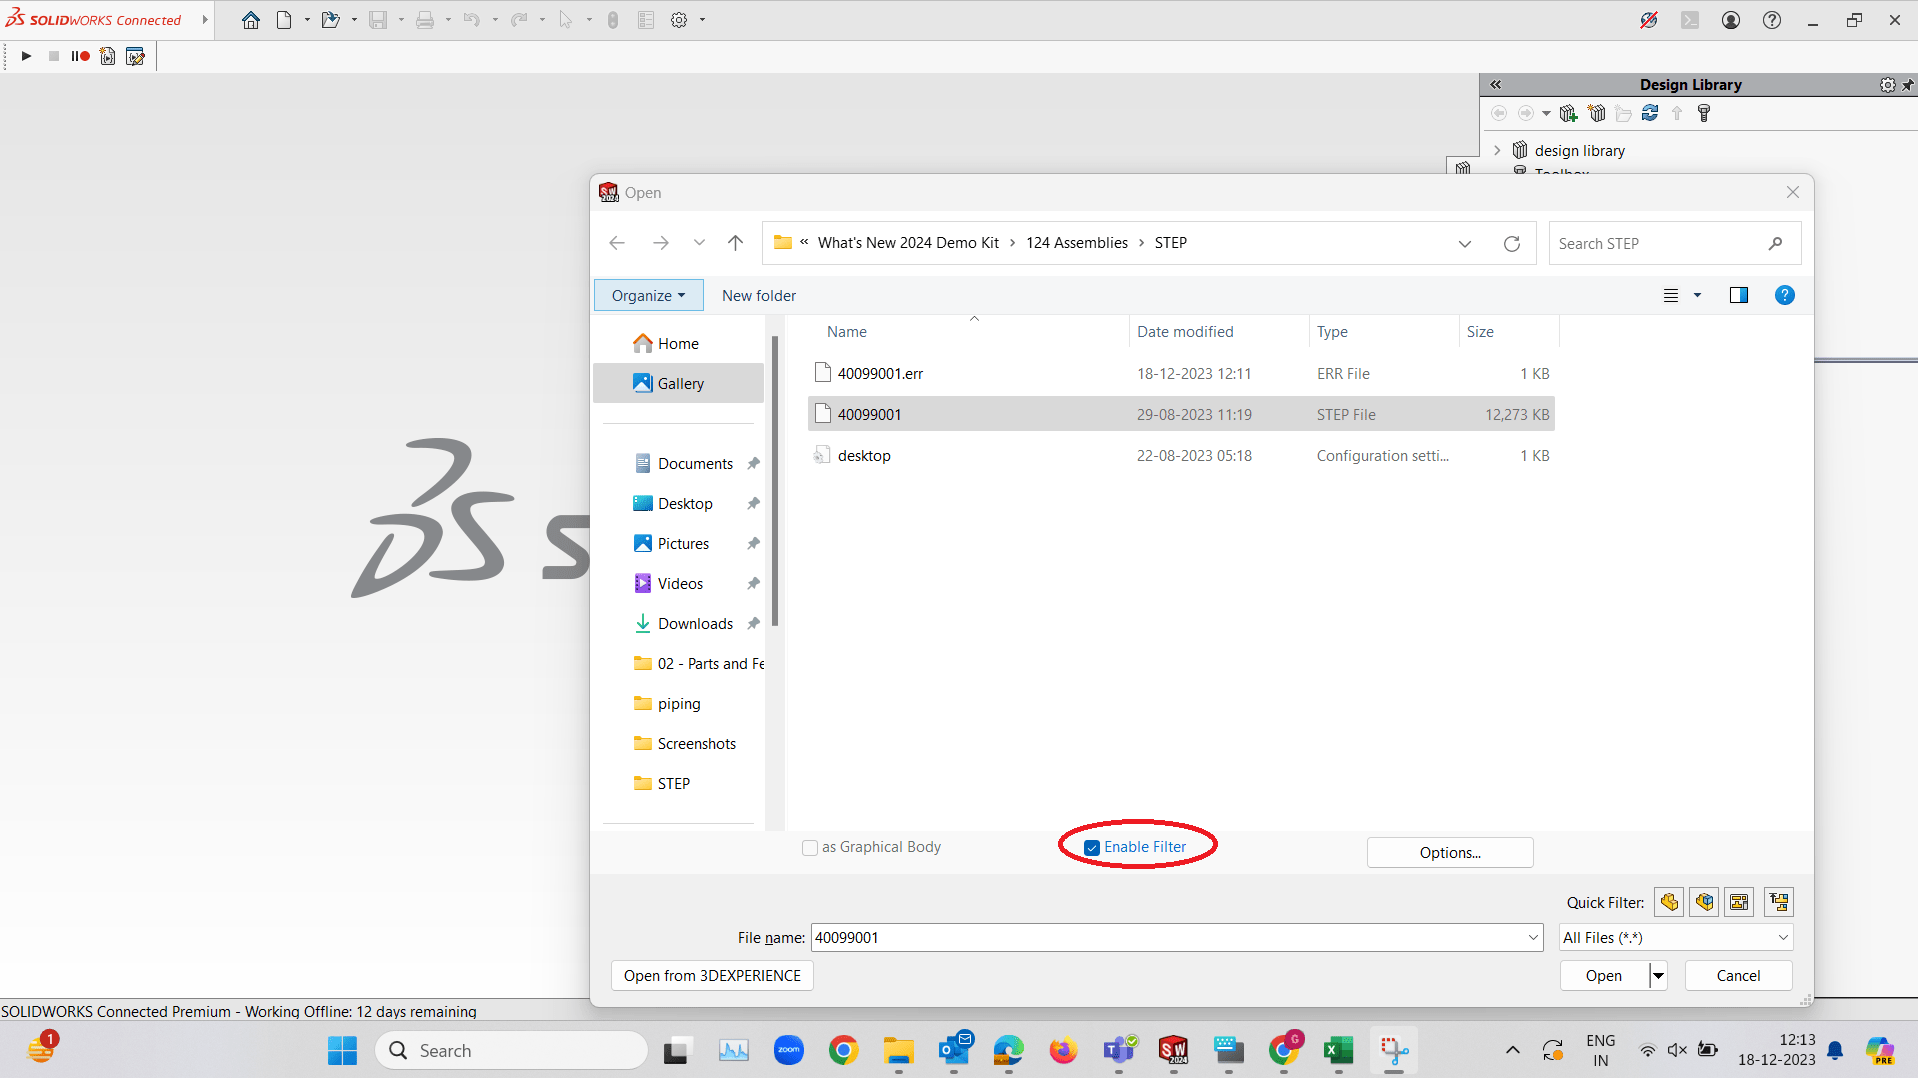Open the Options gear in SOLIDWORKS toolbar
1918x1078 pixels.
[679, 20]
